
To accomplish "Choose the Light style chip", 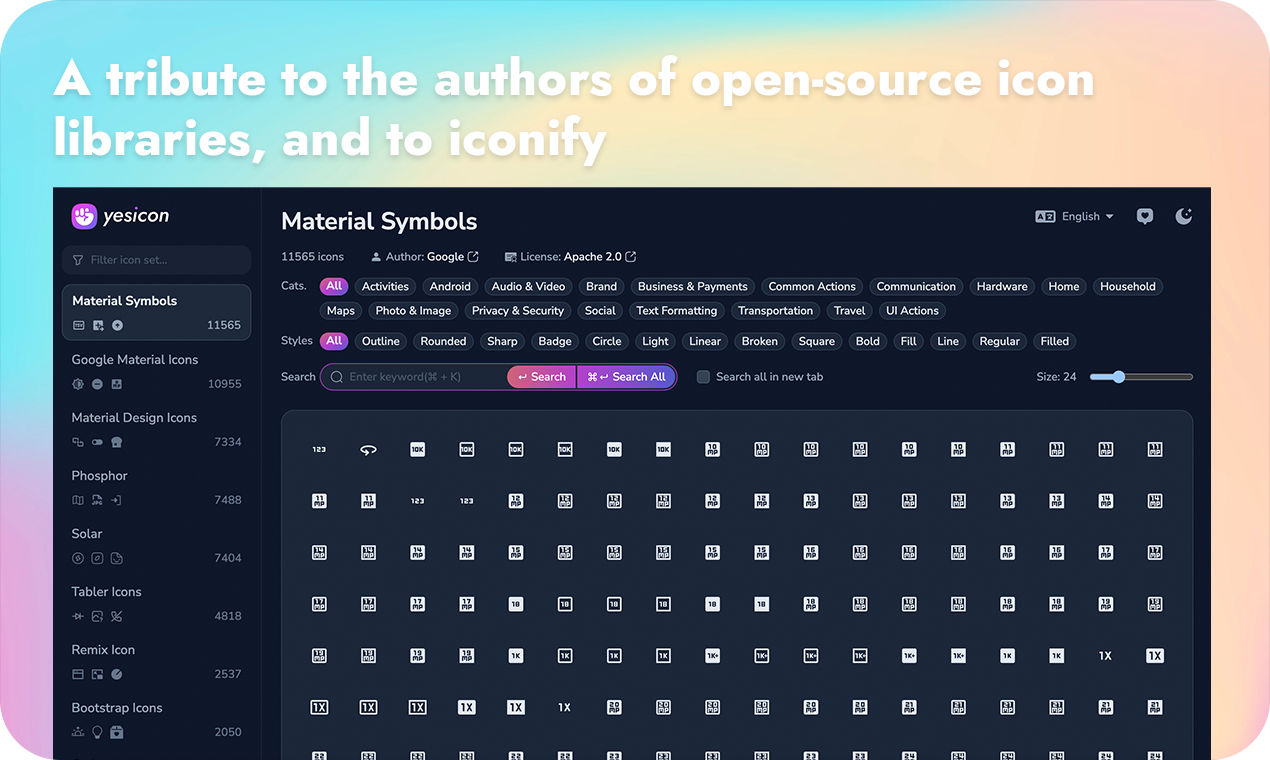I will pyautogui.click(x=655, y=341).
